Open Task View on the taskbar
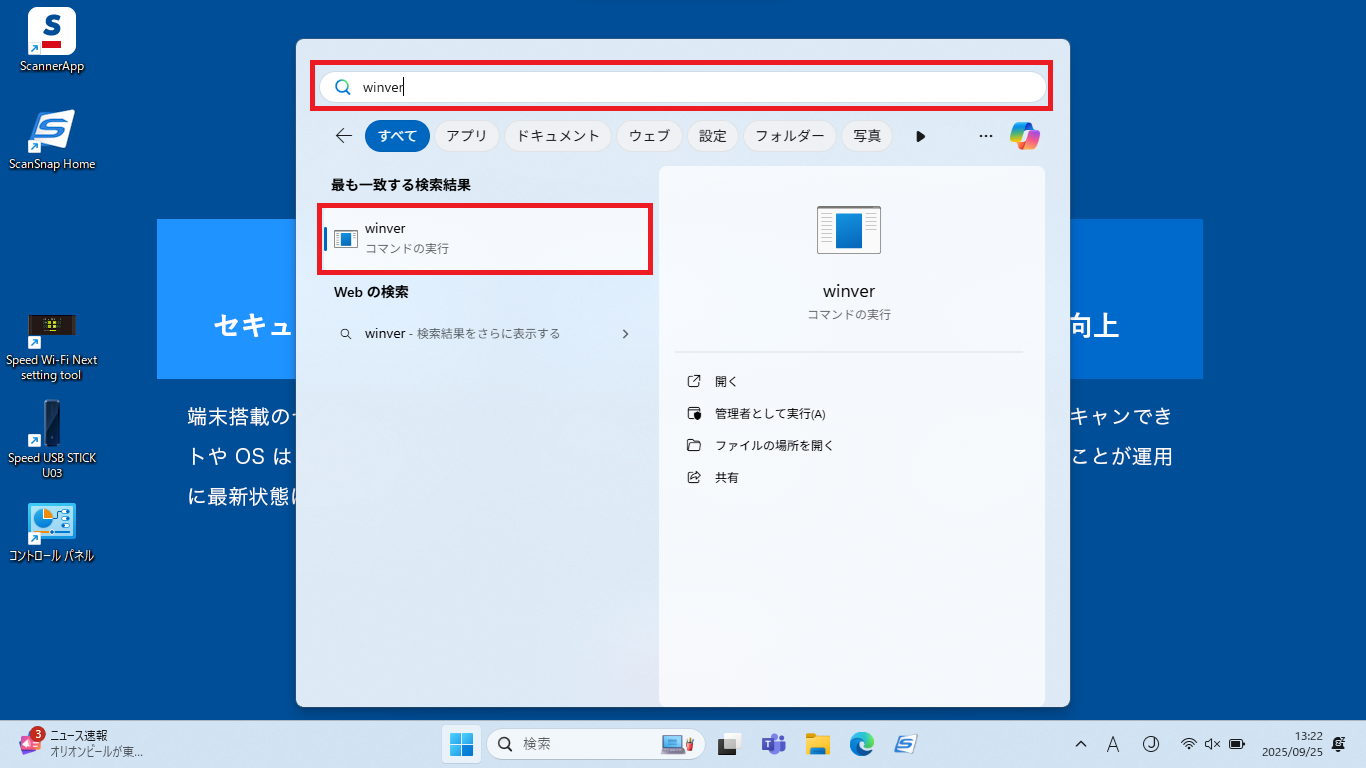Viewport: 1366px width, 768px height. (x=729, y=744)
